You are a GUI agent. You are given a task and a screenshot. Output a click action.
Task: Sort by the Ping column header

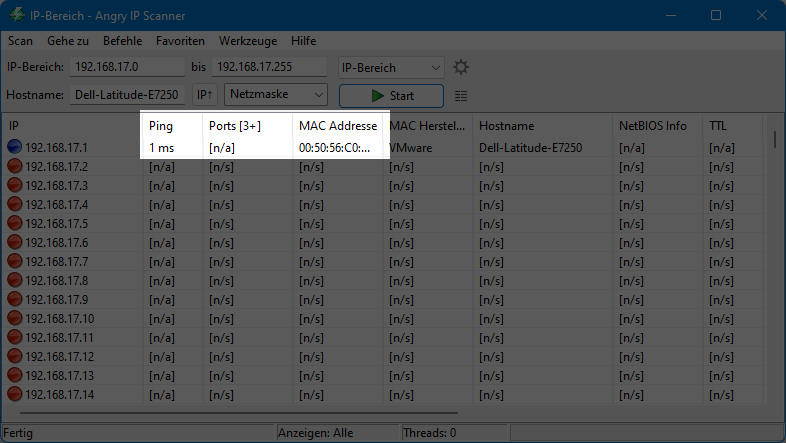170,126
